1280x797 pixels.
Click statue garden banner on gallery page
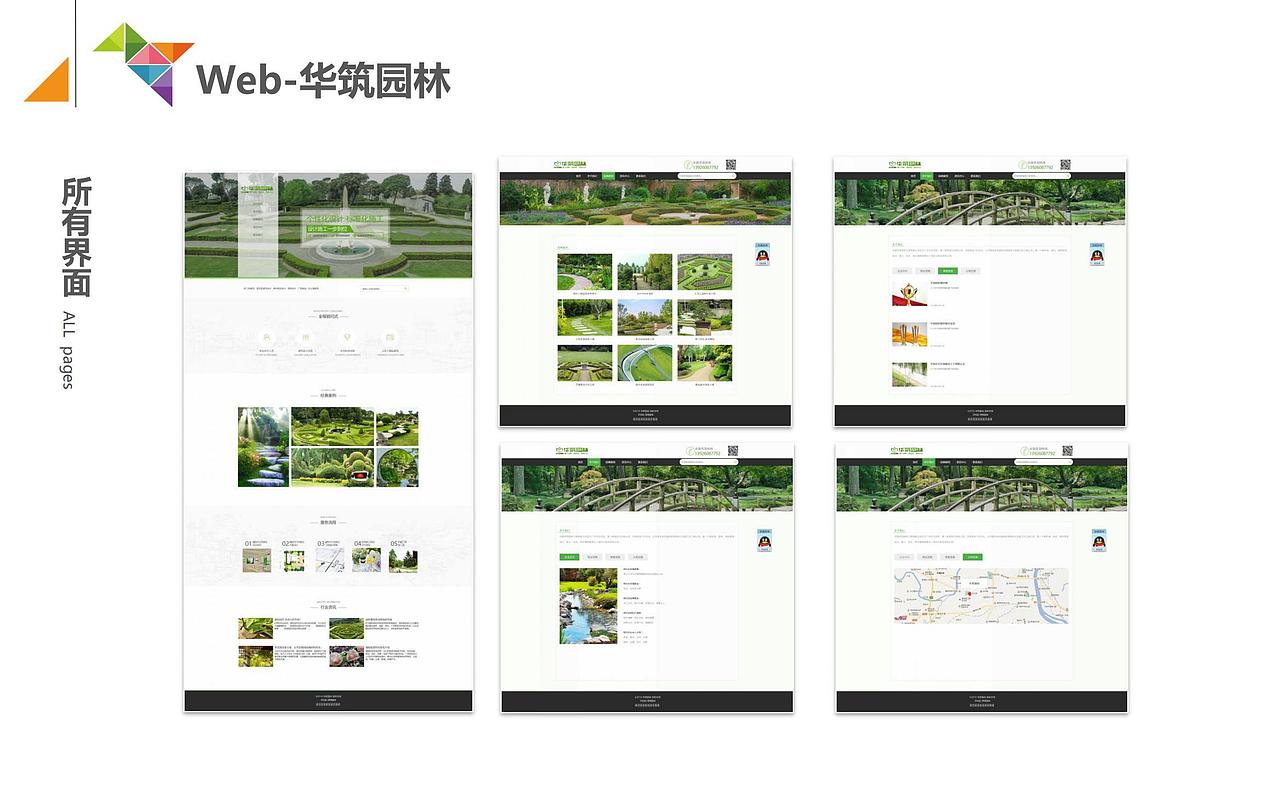coord(646,203)
